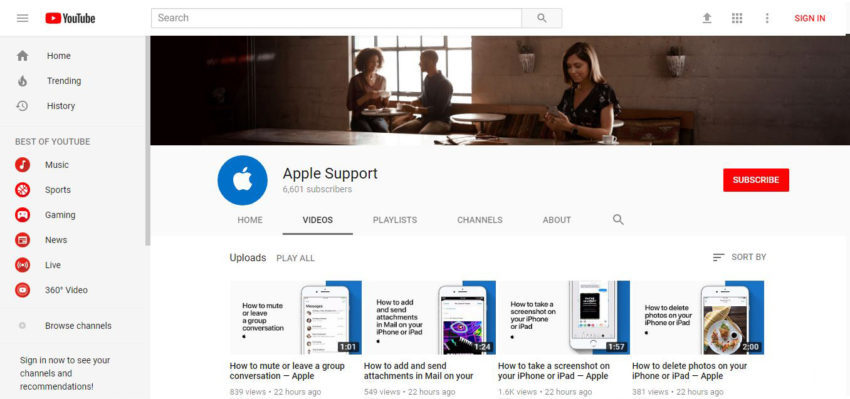
Task: Click PLAY ALL uploads
Action: [295, 258]
